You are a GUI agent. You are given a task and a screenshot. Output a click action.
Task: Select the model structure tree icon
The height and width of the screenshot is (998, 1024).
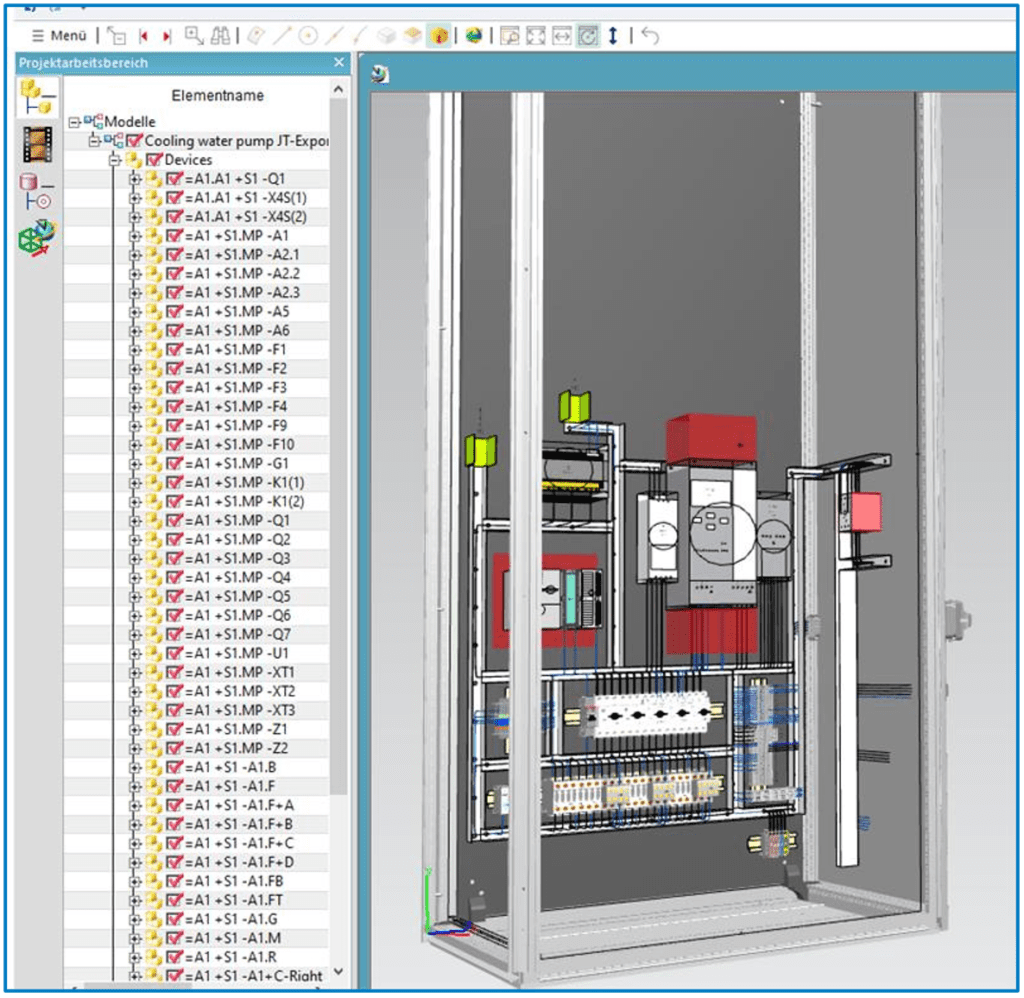37,95
